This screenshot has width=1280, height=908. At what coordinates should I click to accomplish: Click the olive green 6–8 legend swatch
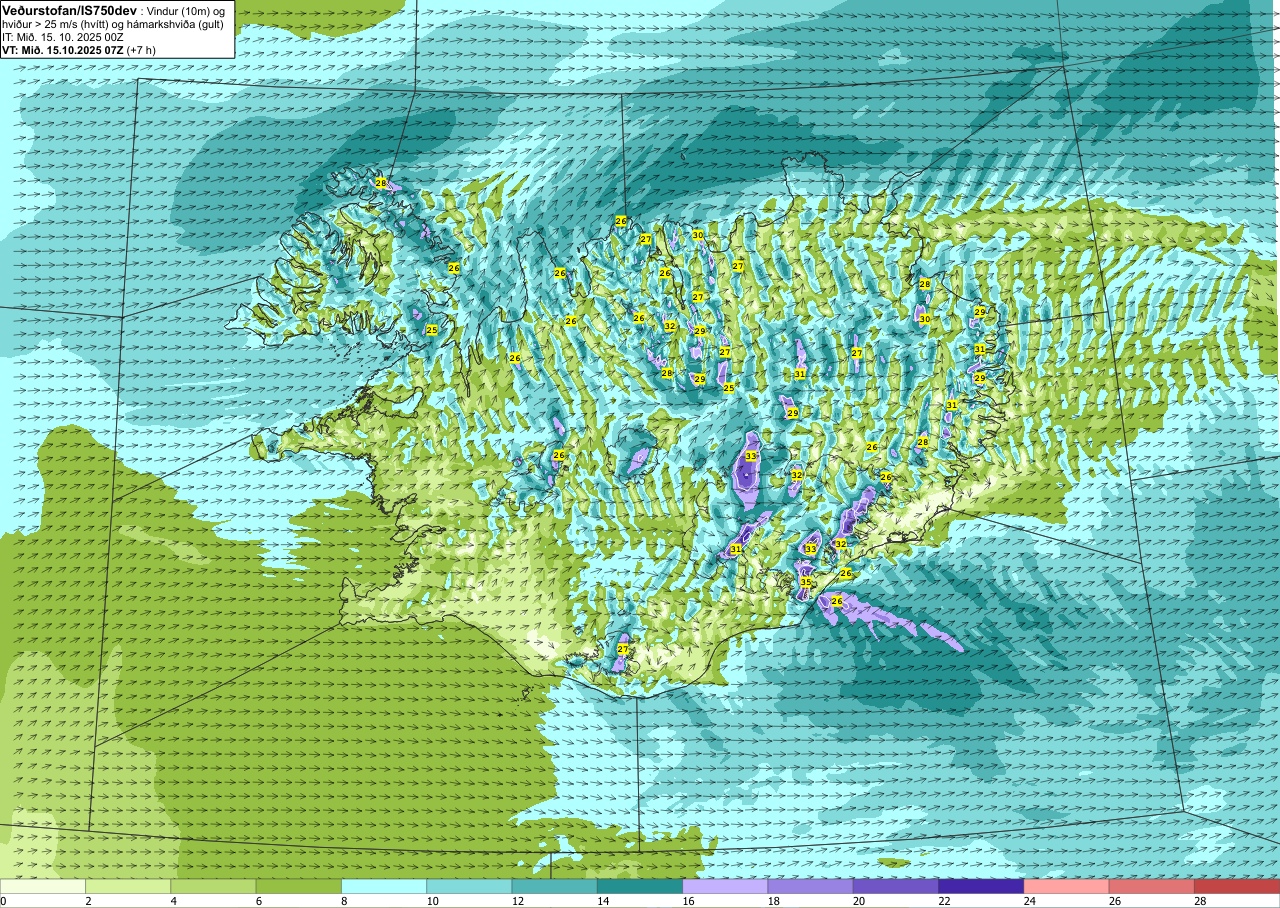[298, 886]
